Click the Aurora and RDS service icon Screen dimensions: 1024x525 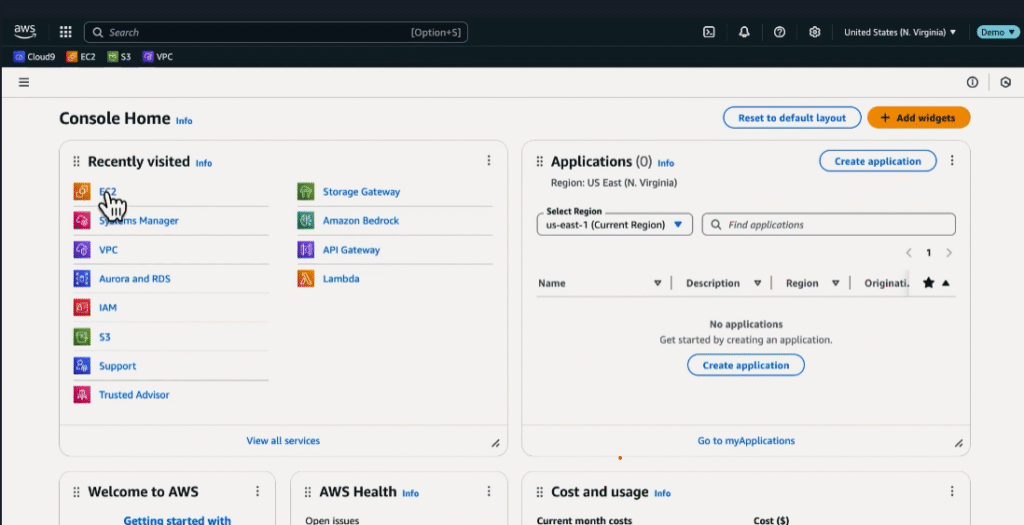point(82,279)
